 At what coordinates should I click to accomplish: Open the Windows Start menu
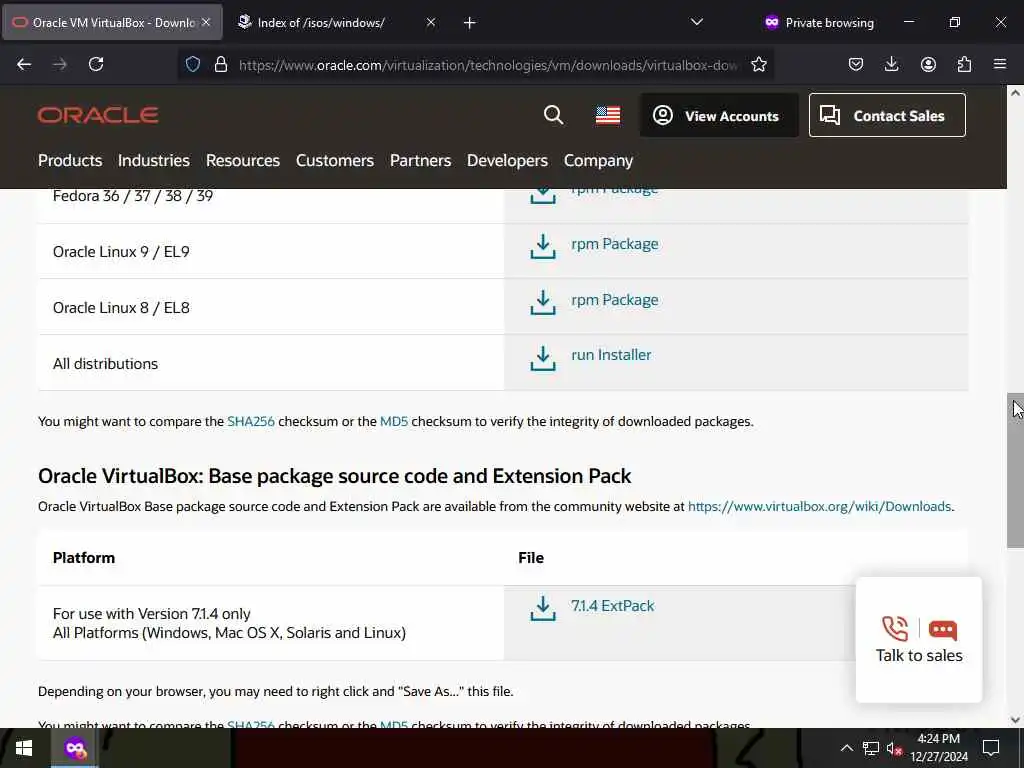[x=24, y=748]
